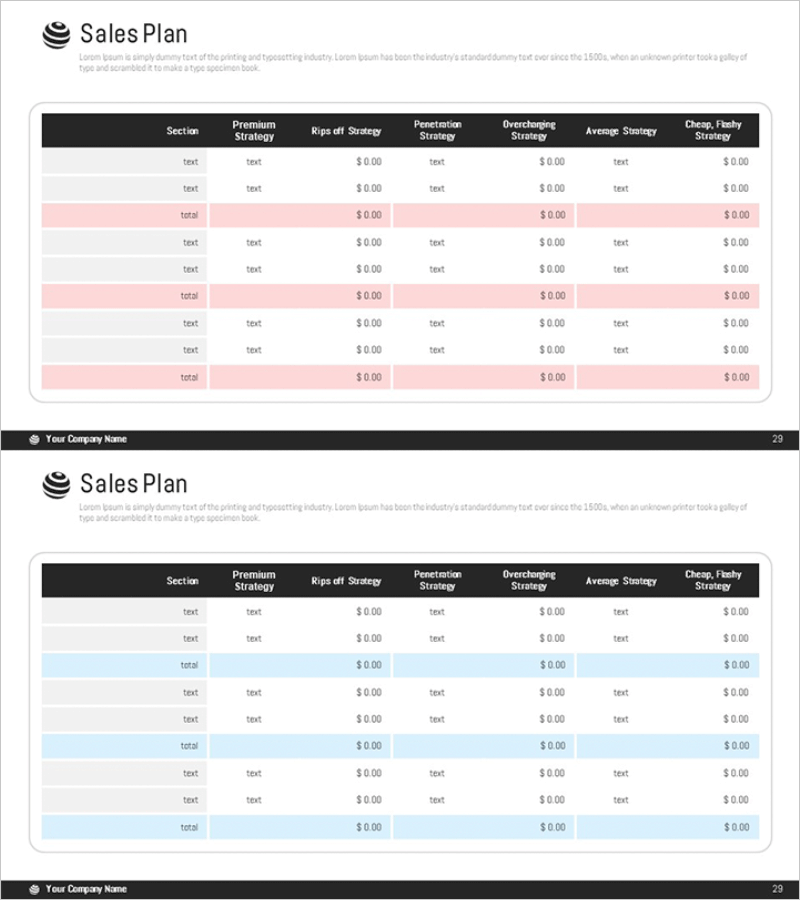Click the small footer logo on the top slide
Viewport: 800px width, 900px height.
tap(35, 439)
